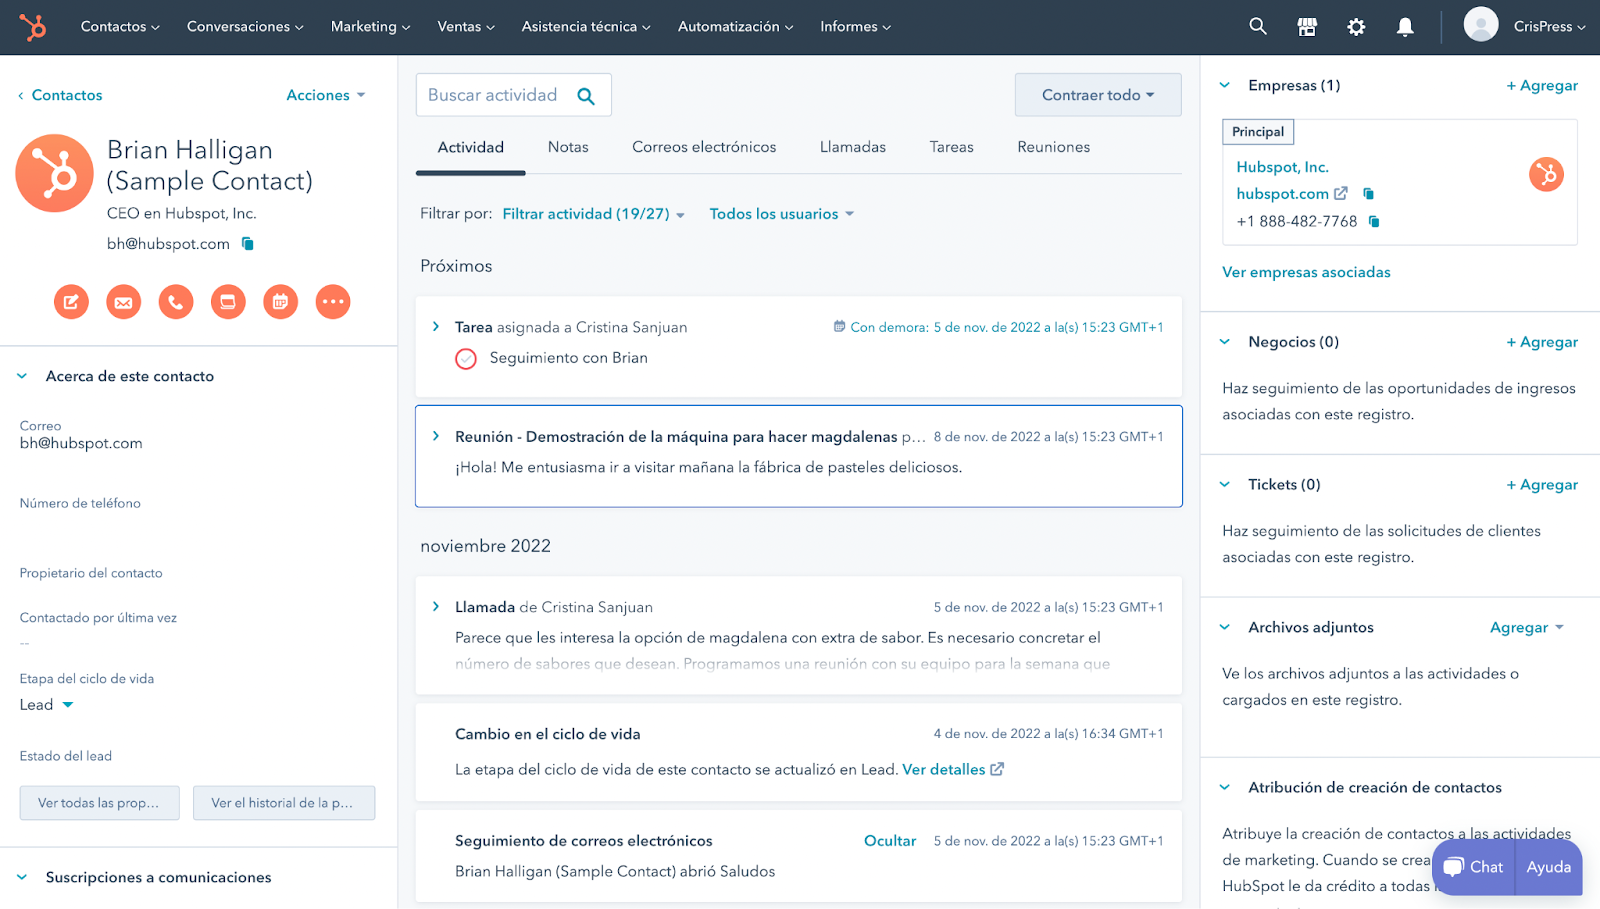Click the send email round icon

123,301
